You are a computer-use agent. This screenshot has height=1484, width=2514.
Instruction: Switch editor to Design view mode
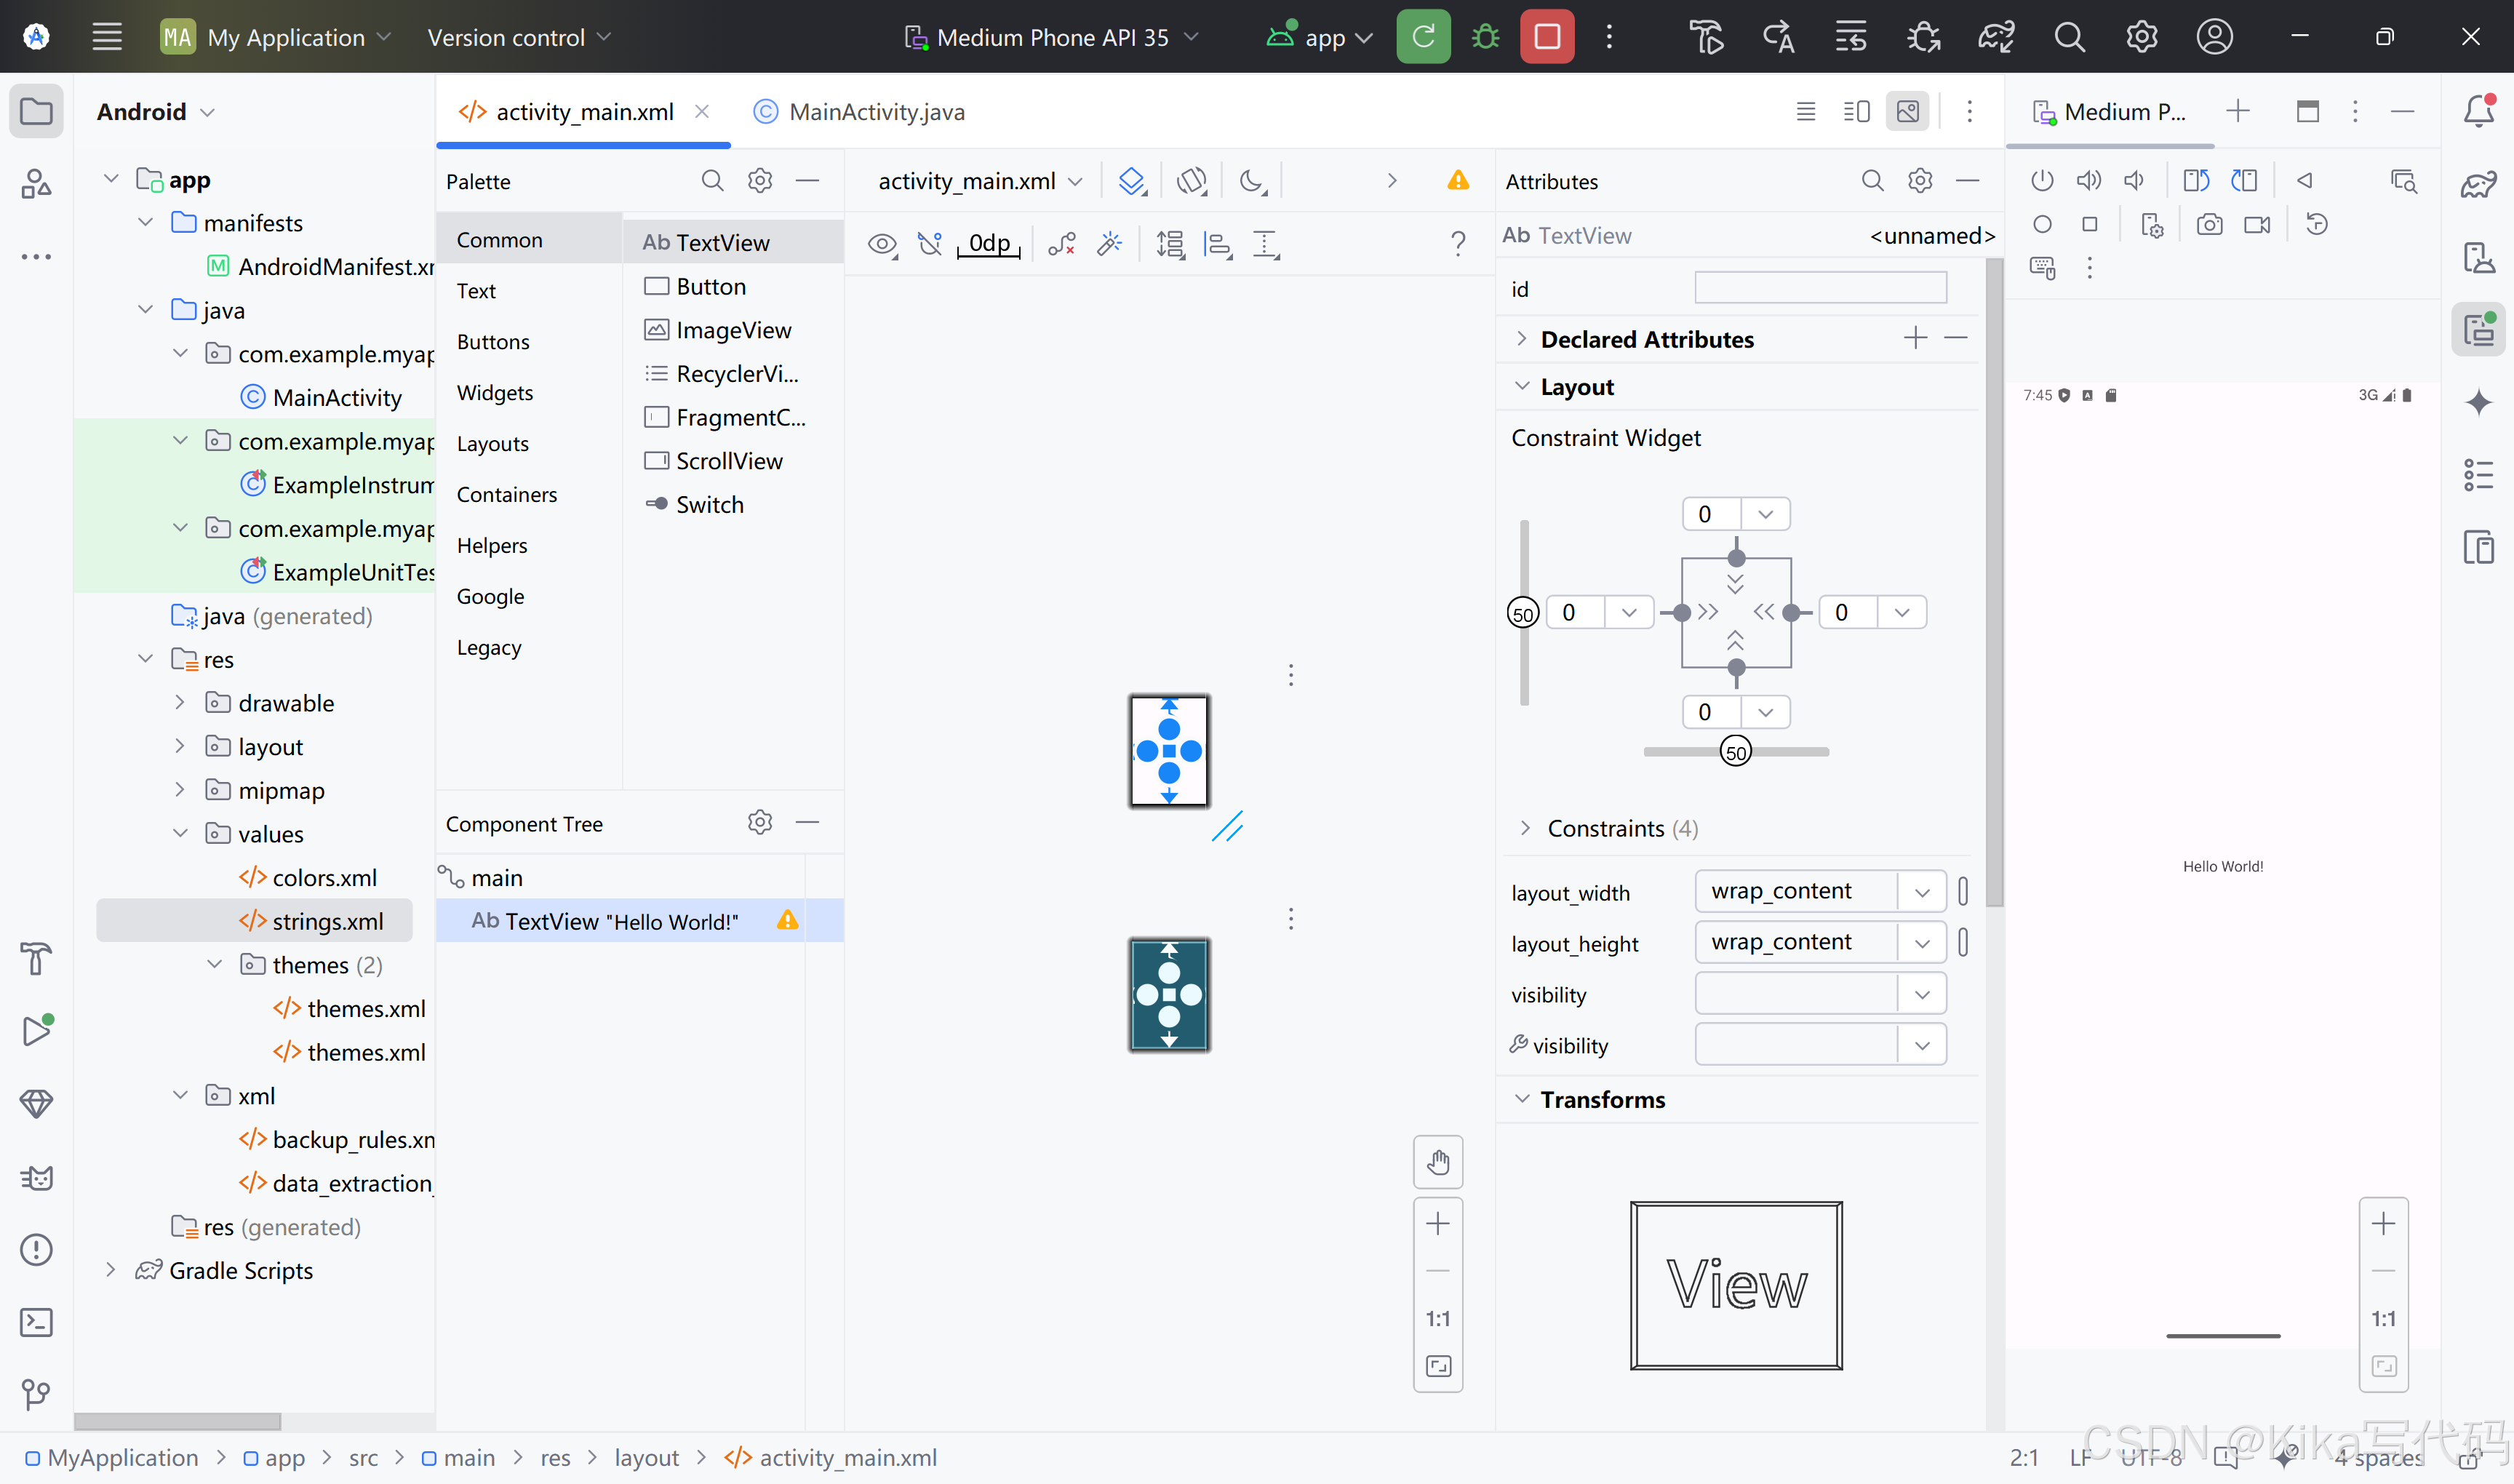pyautogui.click(x=1908, y=111)
